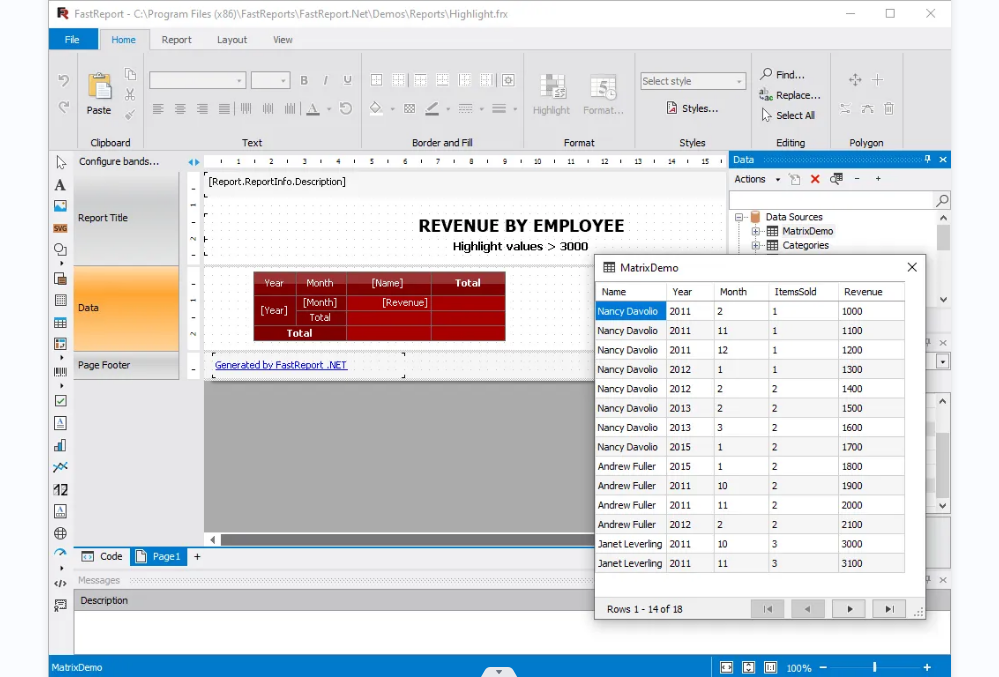Zoom out with the minus button

tap(823, 667)
